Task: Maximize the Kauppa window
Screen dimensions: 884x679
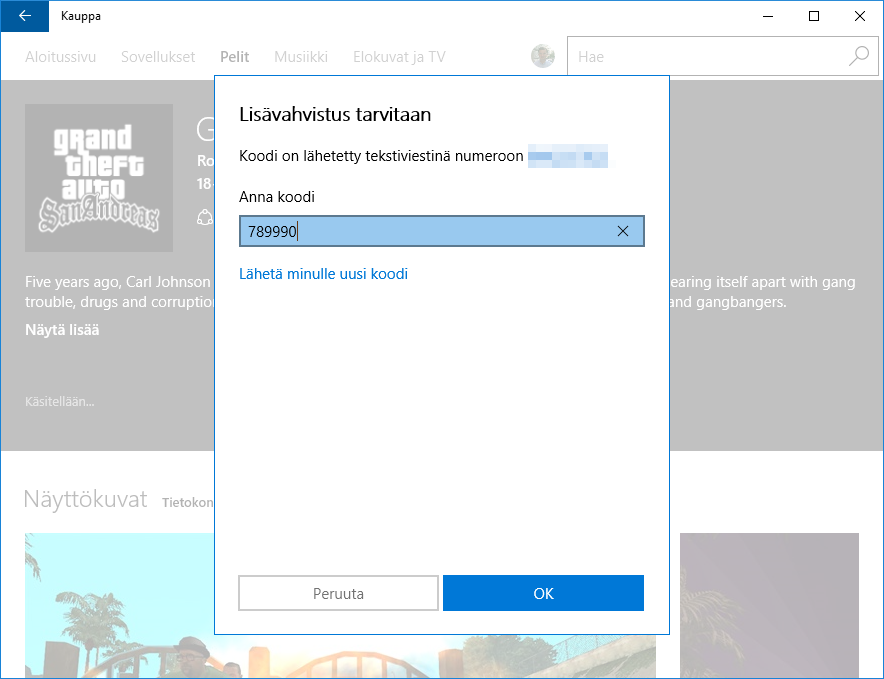Action: pyautogui.click(x=814, y=16)
